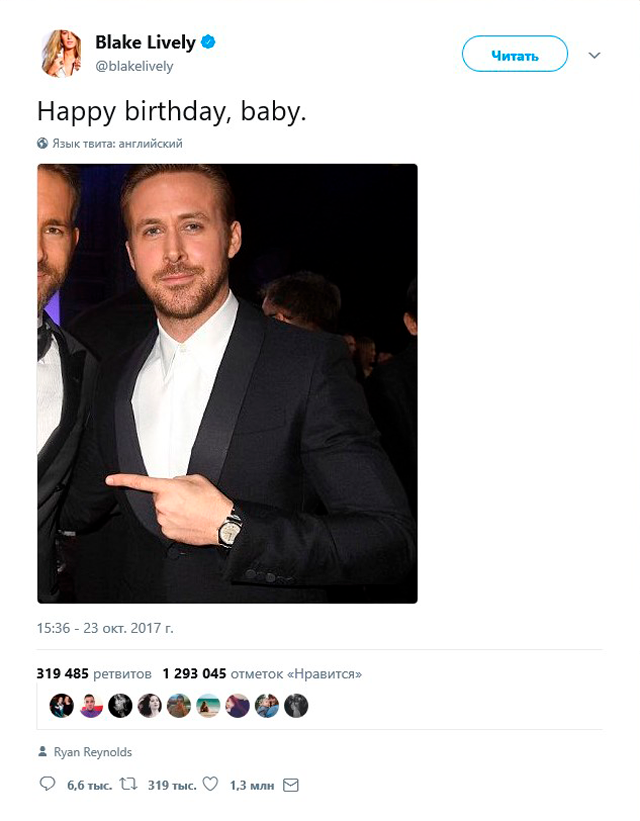
Task: Click the retweet arrows icon
Action: 128,784
